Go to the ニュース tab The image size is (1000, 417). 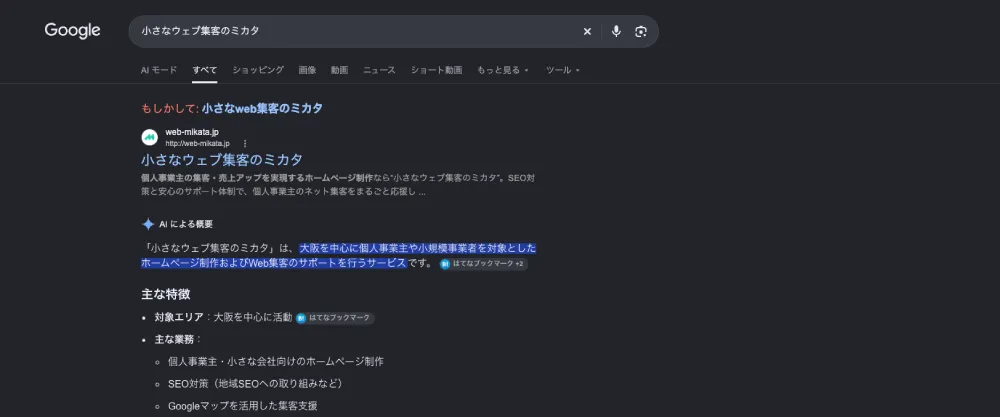(379, 70)
